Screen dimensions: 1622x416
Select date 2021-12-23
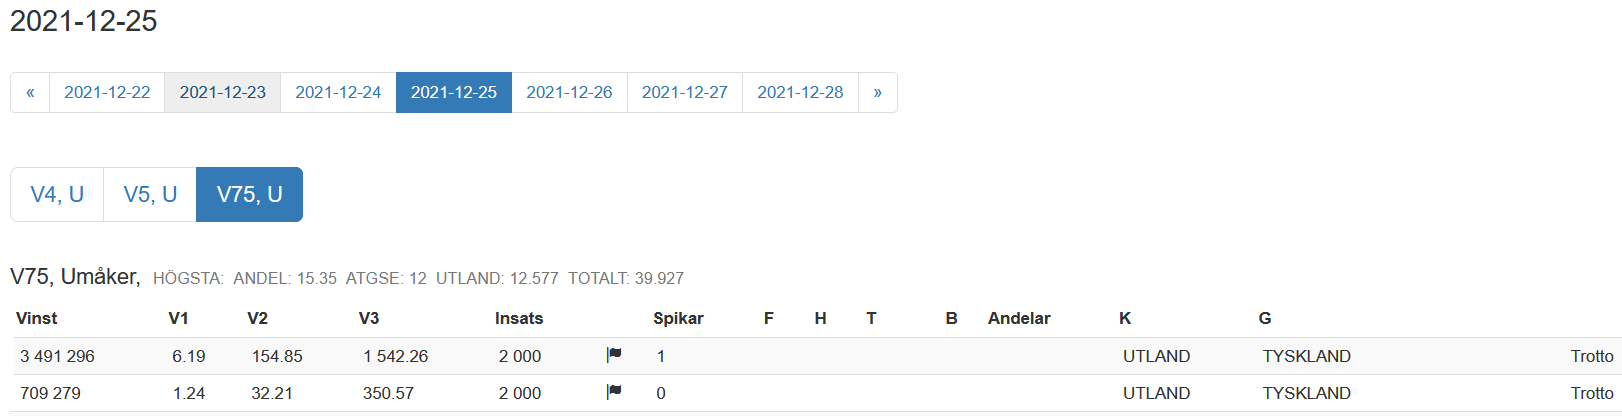[x=223, y=92]
